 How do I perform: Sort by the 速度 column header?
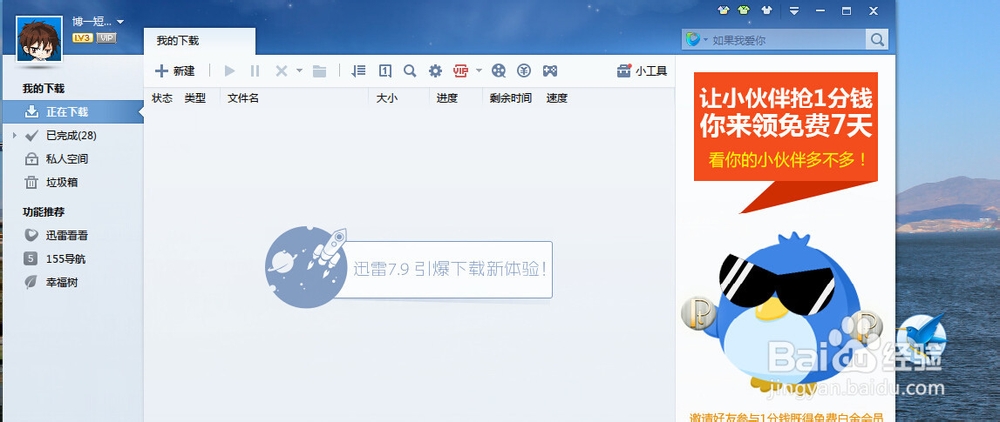557,98
